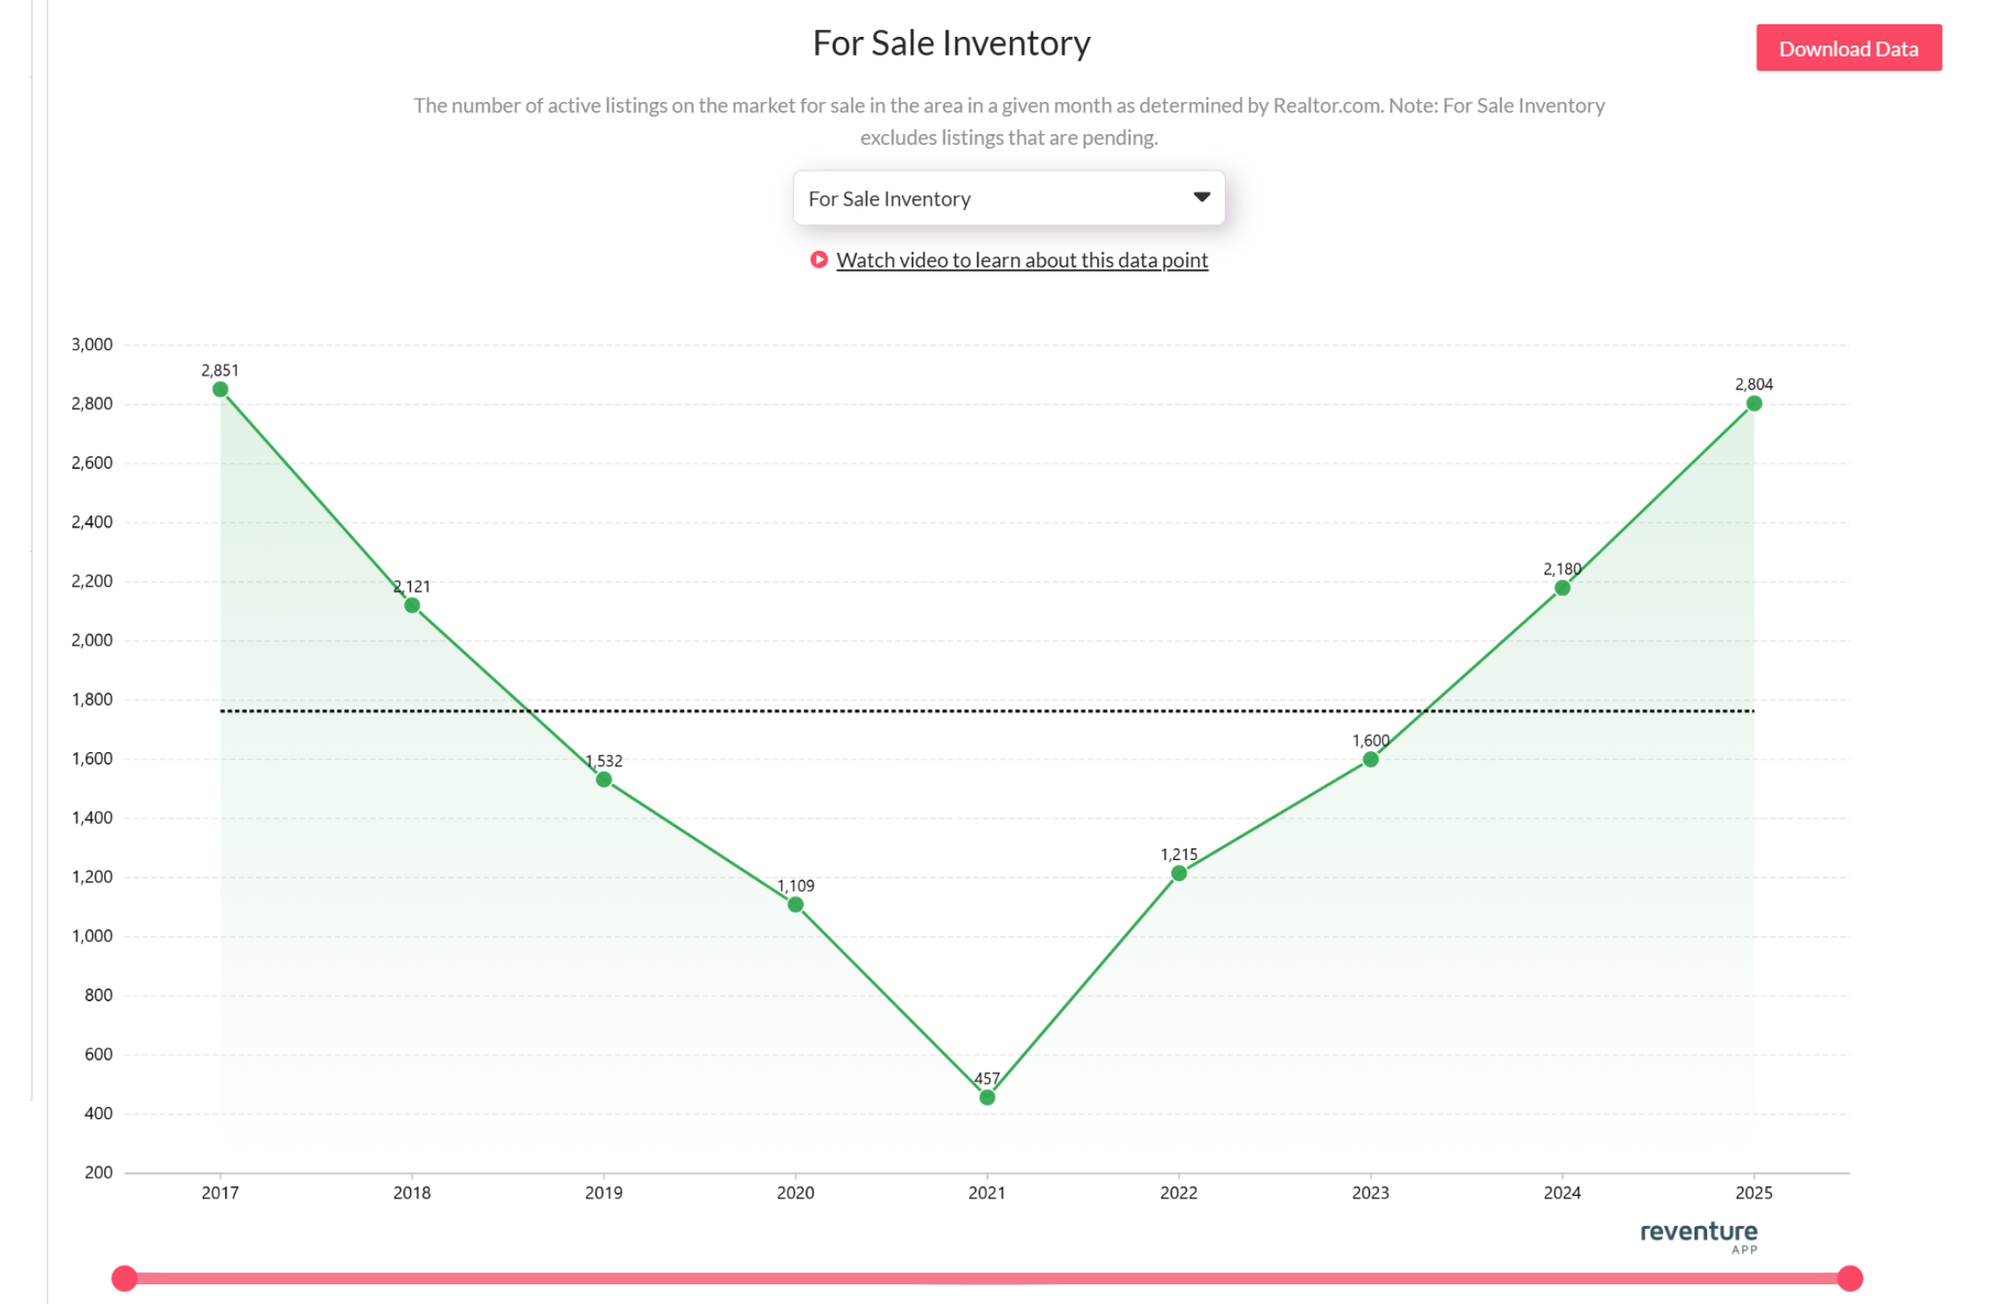Click the red play icon beside the video link
This screenshot has height=1304, width=2000.
pyautogui.click(x=818, y=259)
